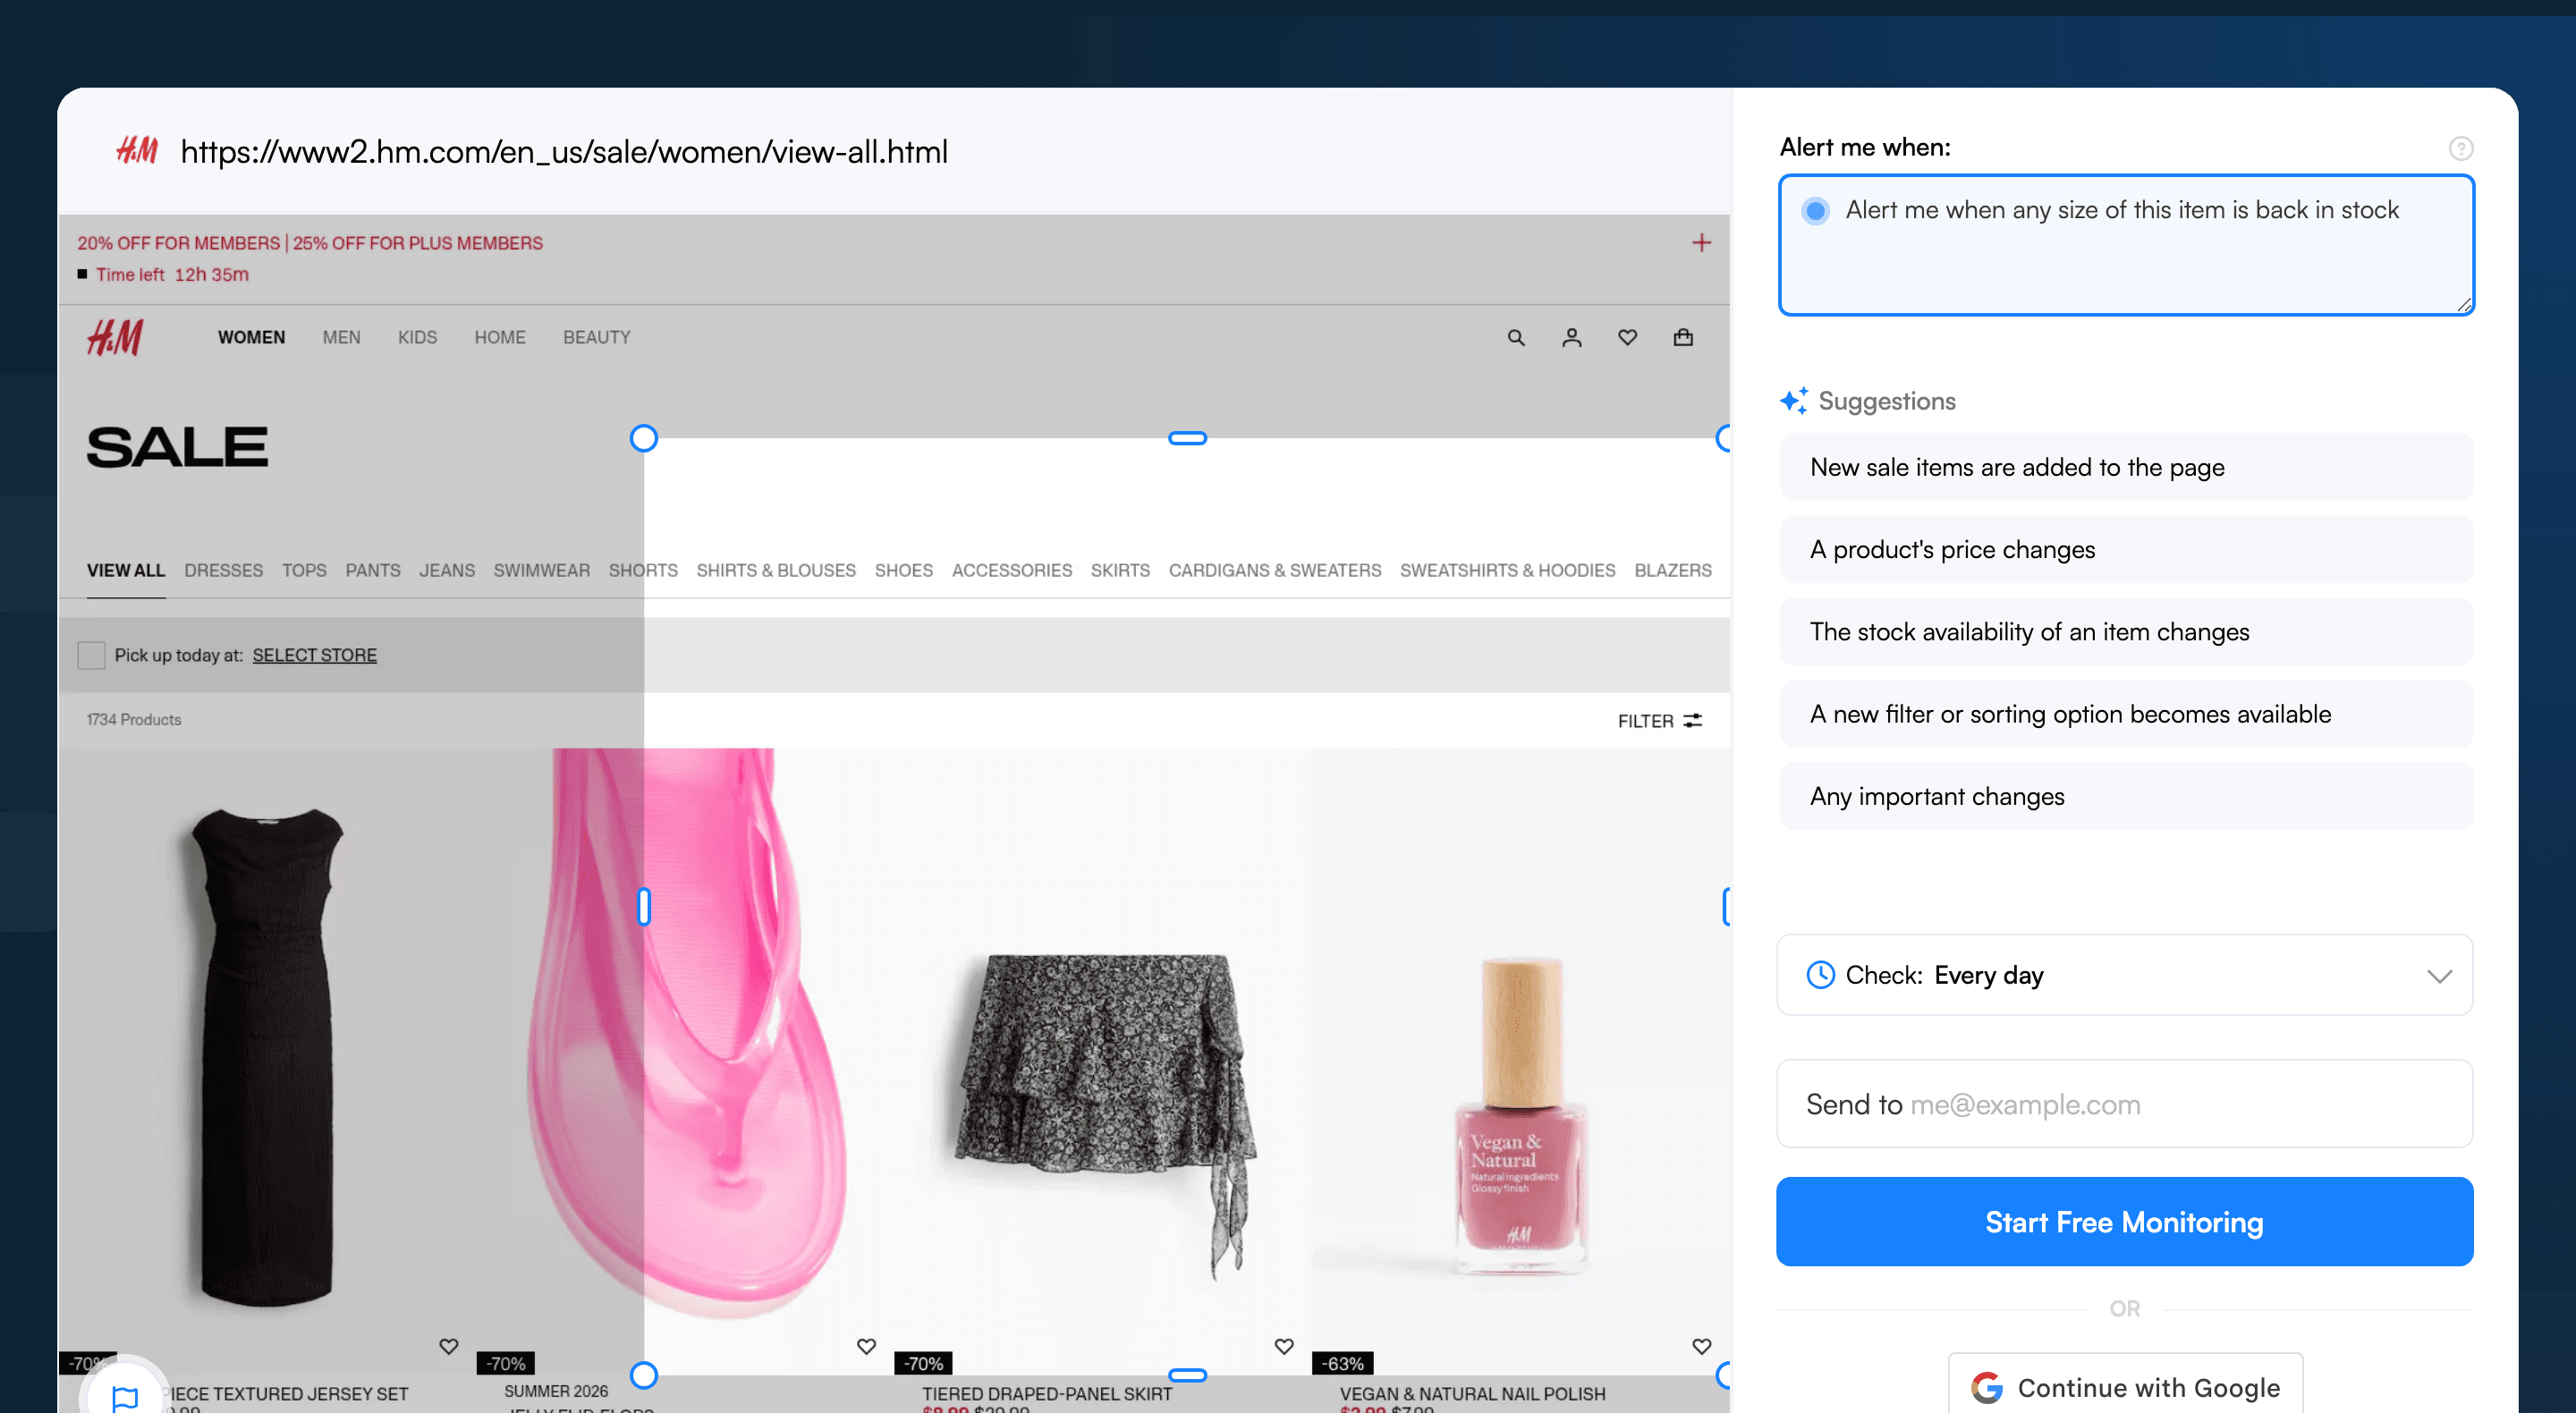Click the Alert me when text area

tap(2126, 245)
